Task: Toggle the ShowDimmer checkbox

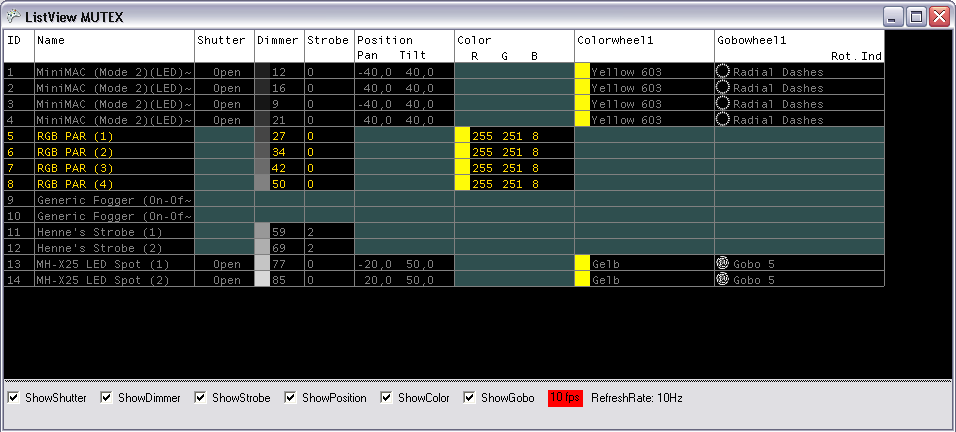Action: 107,398
